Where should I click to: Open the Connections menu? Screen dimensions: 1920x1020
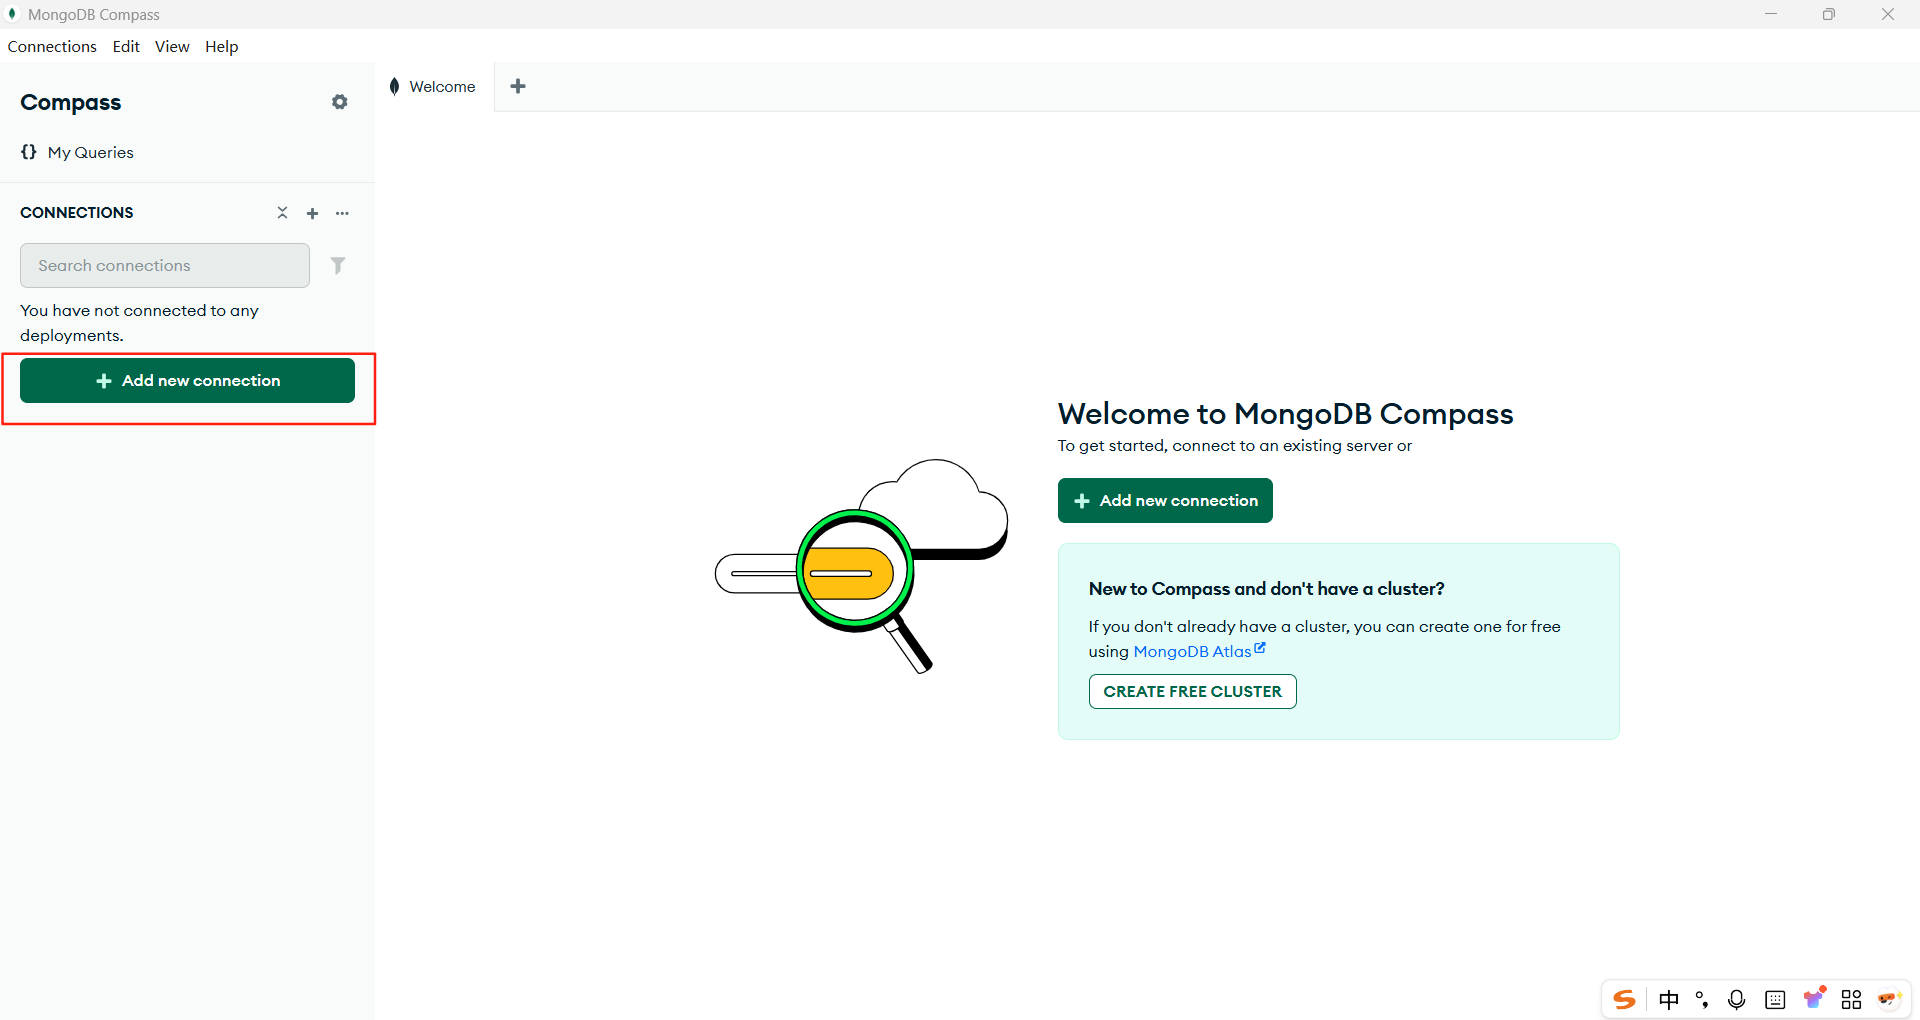(x=52, y=46)
